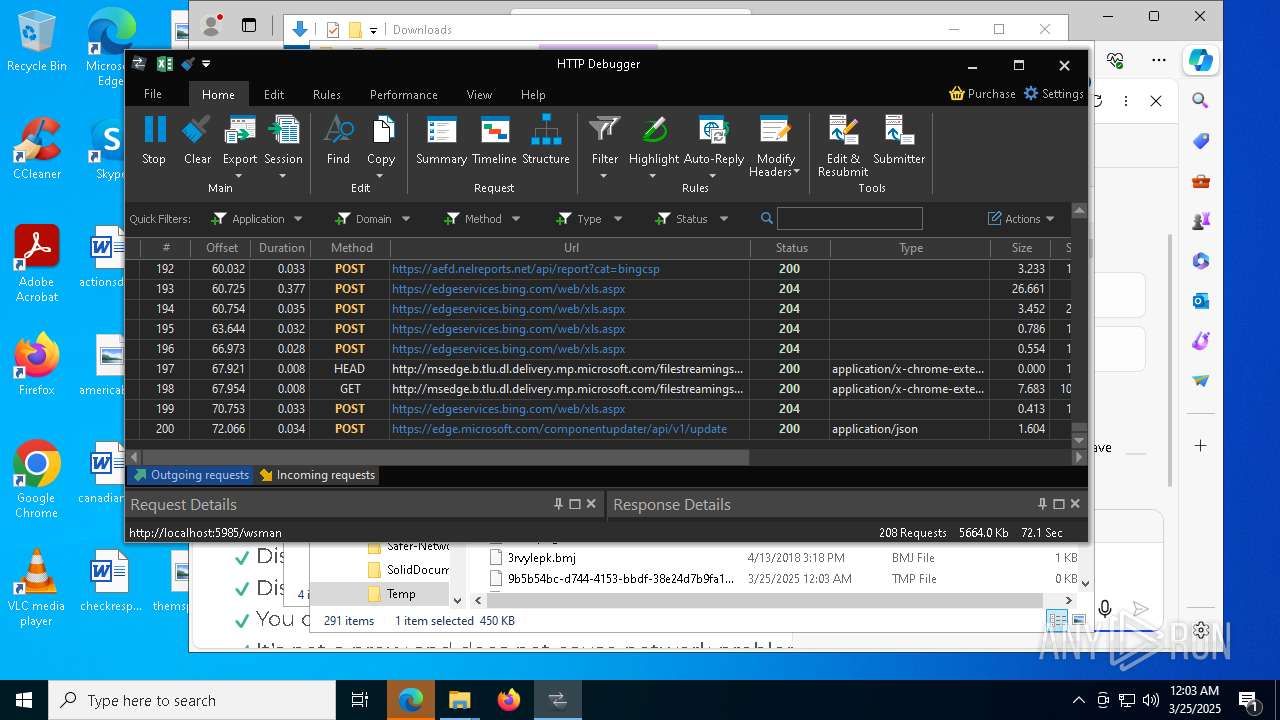Launch the Find tool
The image size is (1280, 720).
[338, 140]
